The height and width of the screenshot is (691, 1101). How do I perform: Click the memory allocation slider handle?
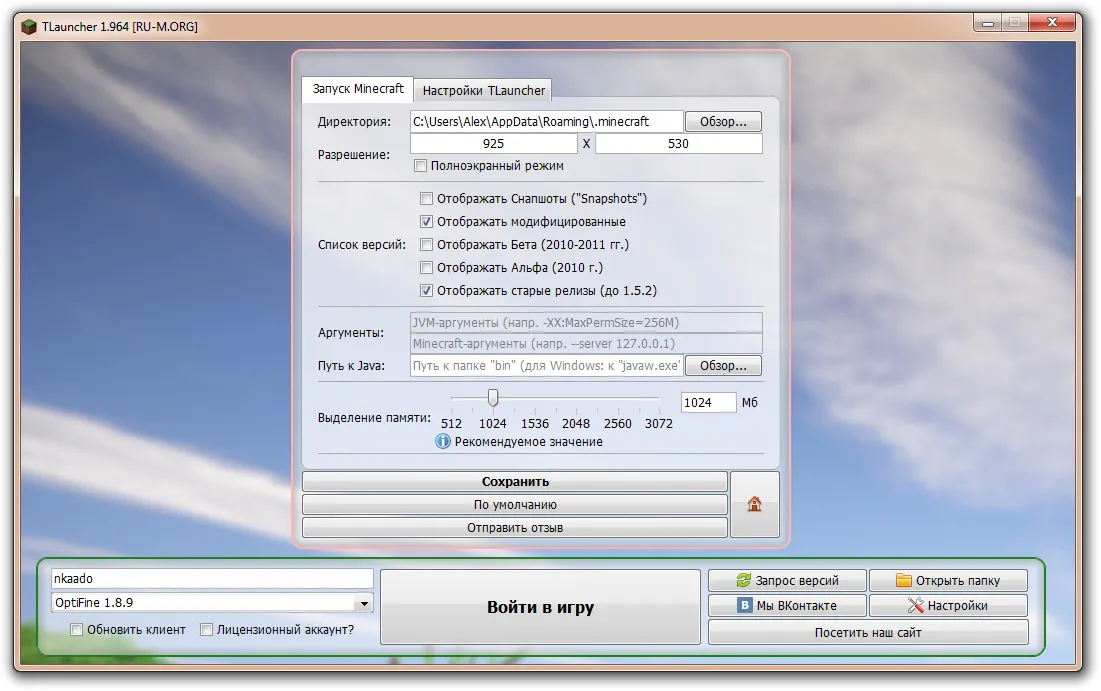(492, 398)
